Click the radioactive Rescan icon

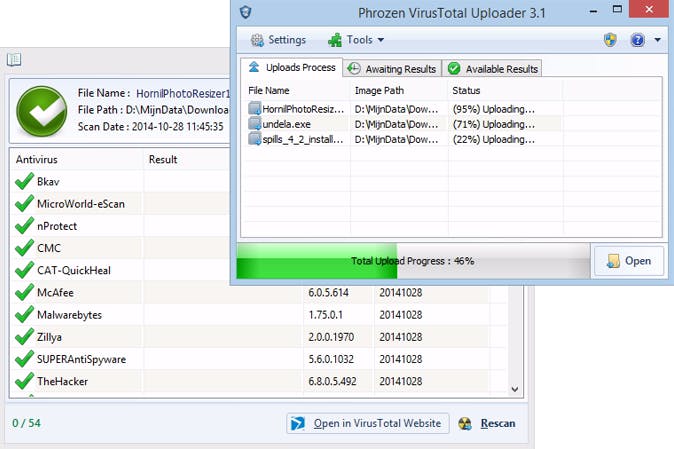tap(465, 424)
